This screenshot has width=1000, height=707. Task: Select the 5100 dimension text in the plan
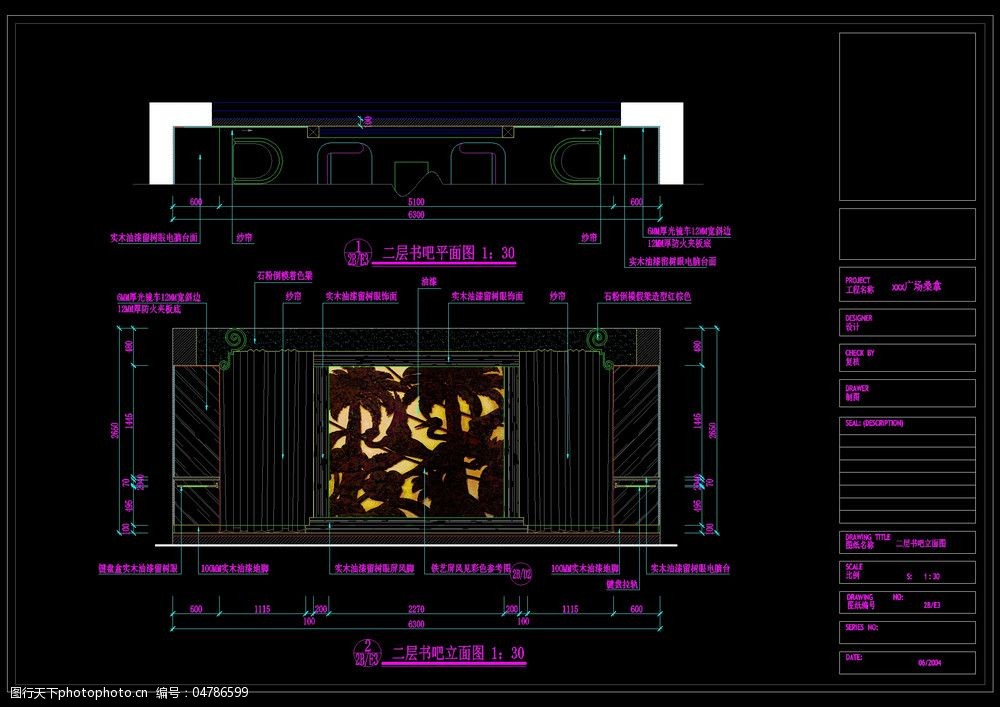(417, 202)
